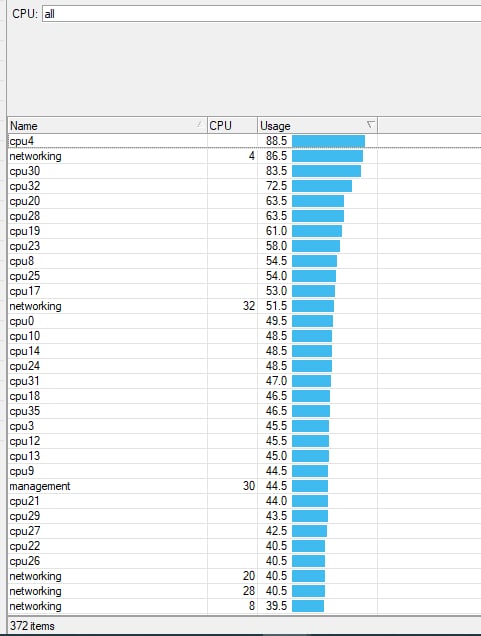This screenshot has height=636, width=481.
Task: Select the networking row with CPU 28
Action: tap(244, 591)
